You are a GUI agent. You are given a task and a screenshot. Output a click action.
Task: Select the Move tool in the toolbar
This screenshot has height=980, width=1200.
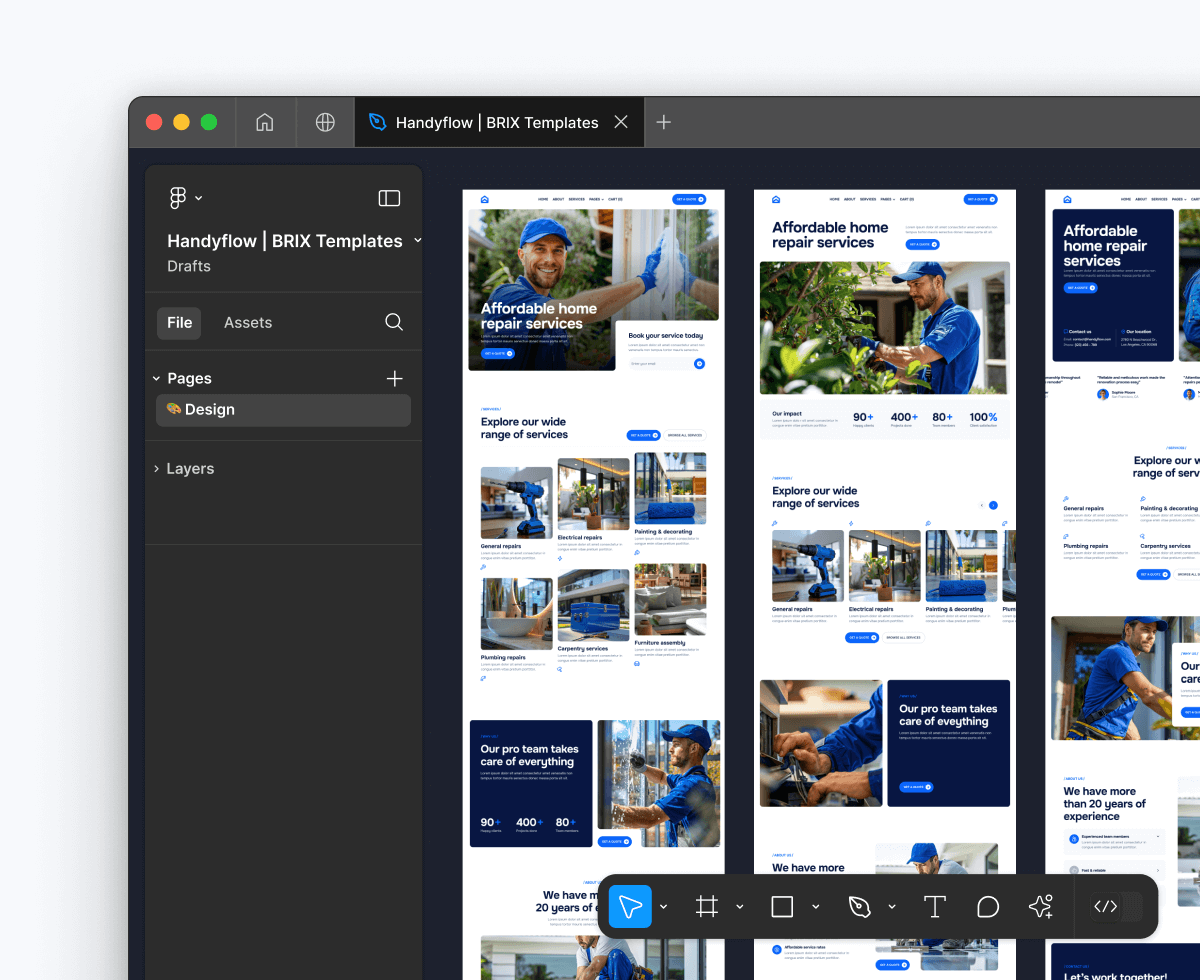tap(629, 906)
